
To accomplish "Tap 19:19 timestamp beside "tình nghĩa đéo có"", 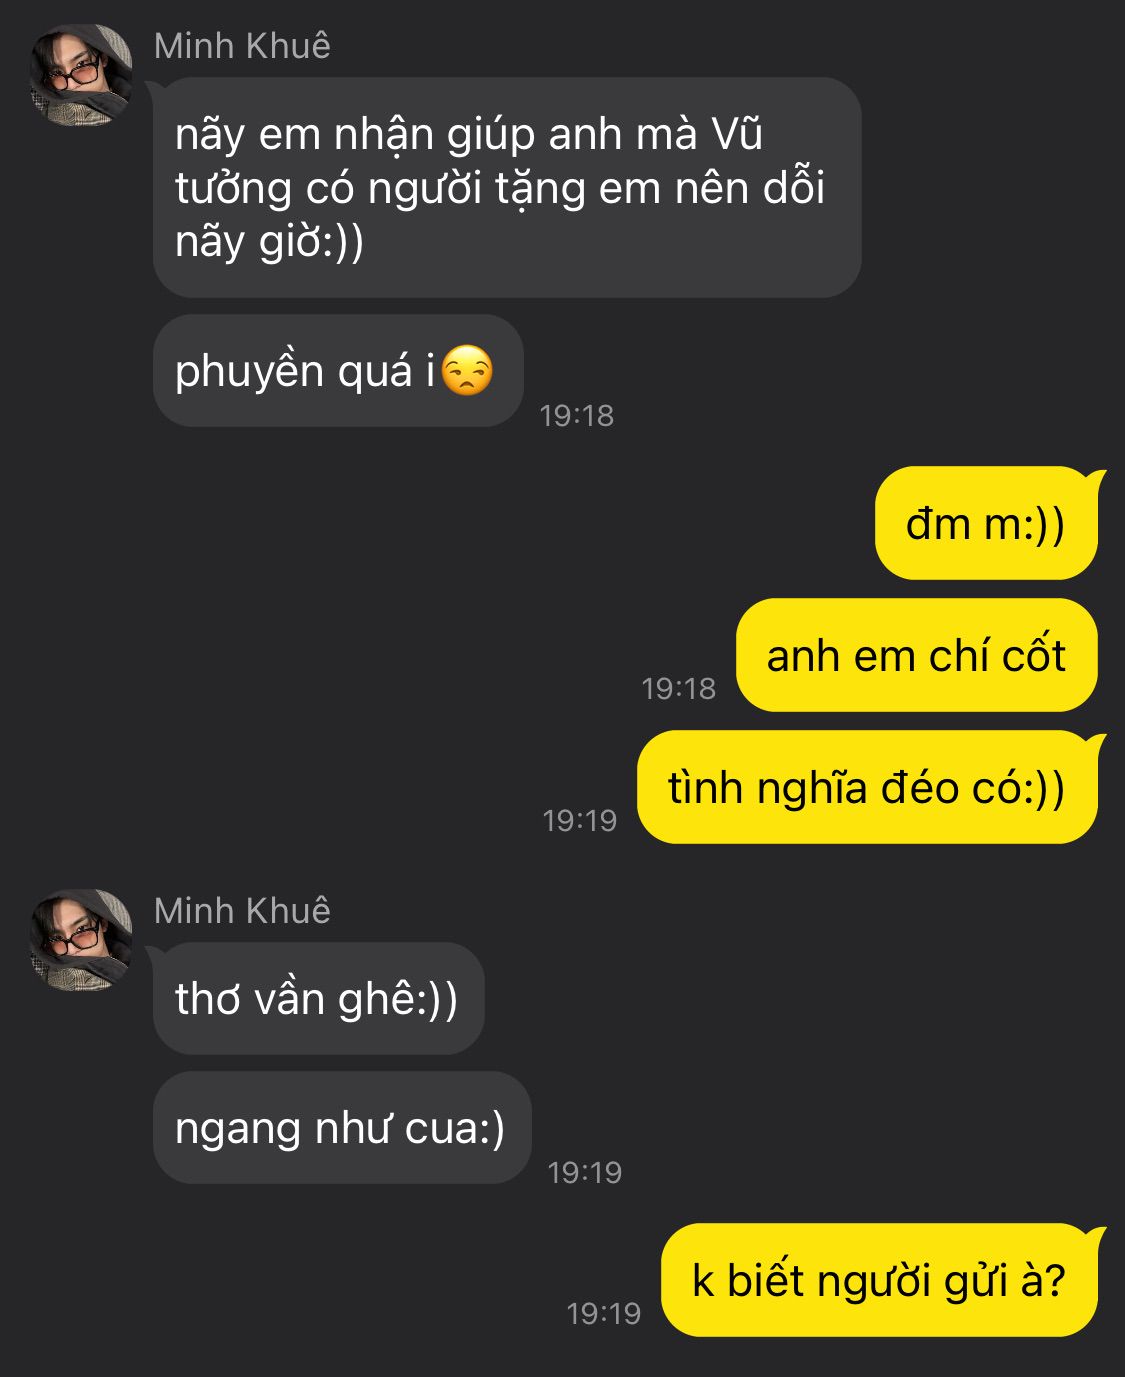I will [x=580, y=820].
